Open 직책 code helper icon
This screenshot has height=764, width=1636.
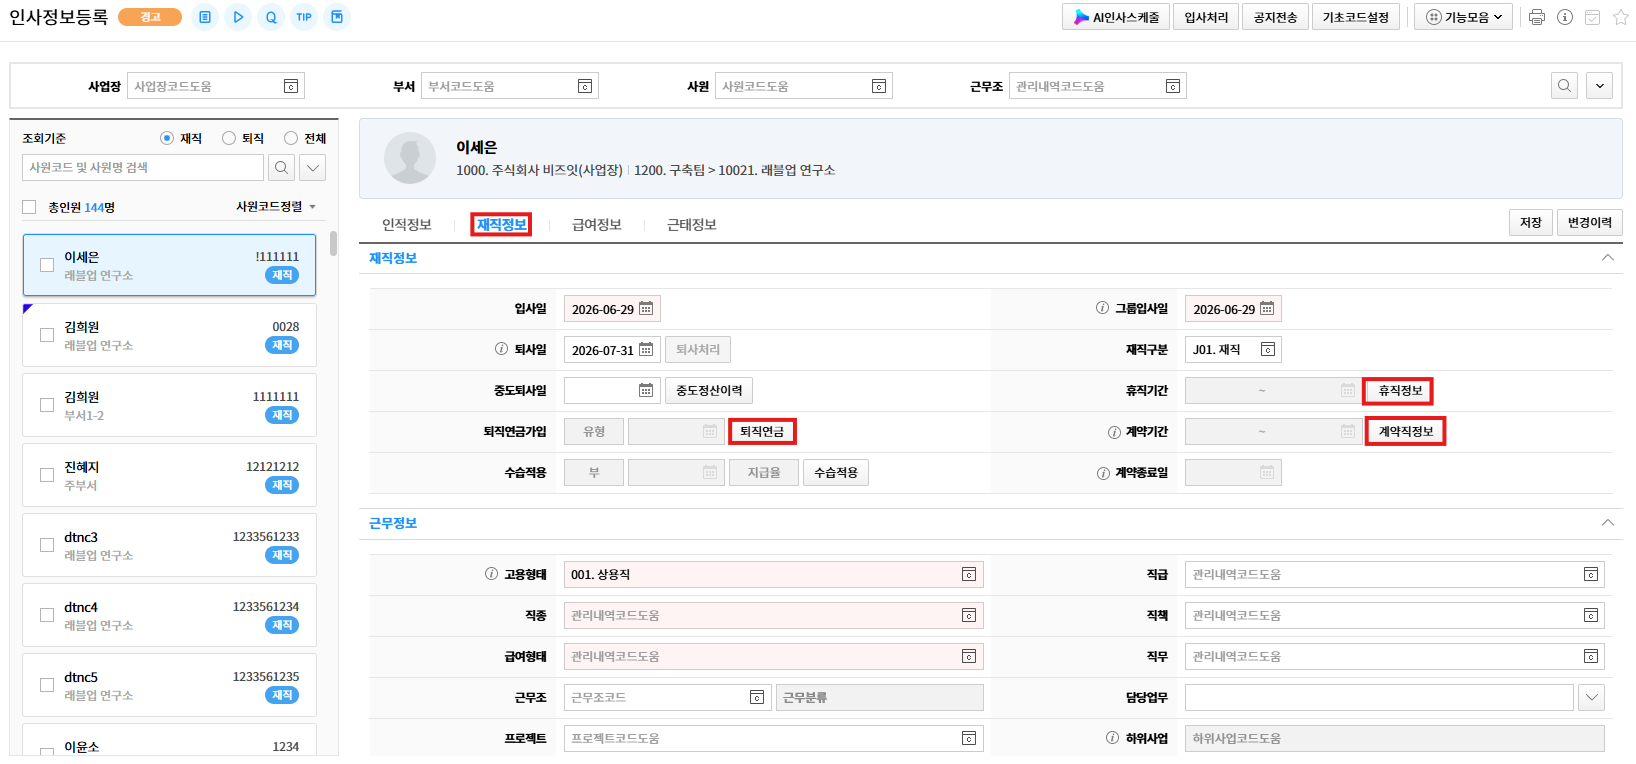[1591, 616]
